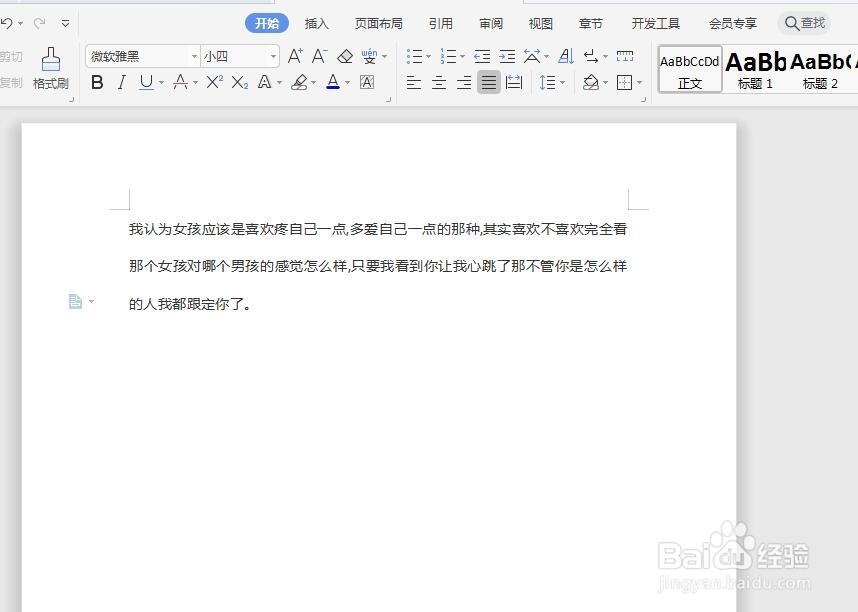Switch to the 插入 ribbon tab
This screenshot has width=858, height=612.
coord(316,22)
